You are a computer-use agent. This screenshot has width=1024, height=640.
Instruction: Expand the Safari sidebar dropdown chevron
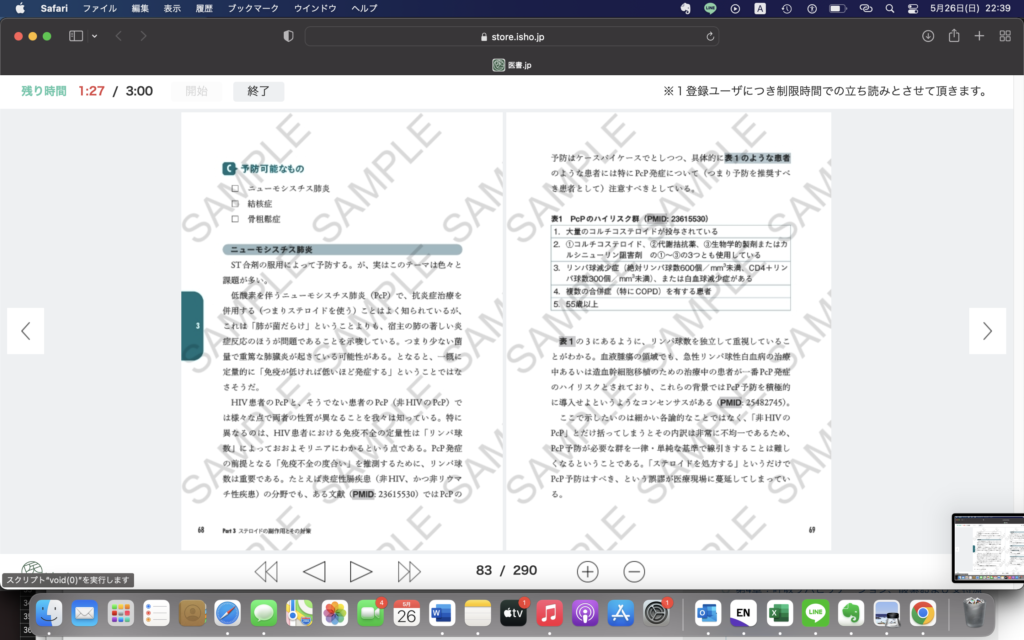[x=94, y=36]
